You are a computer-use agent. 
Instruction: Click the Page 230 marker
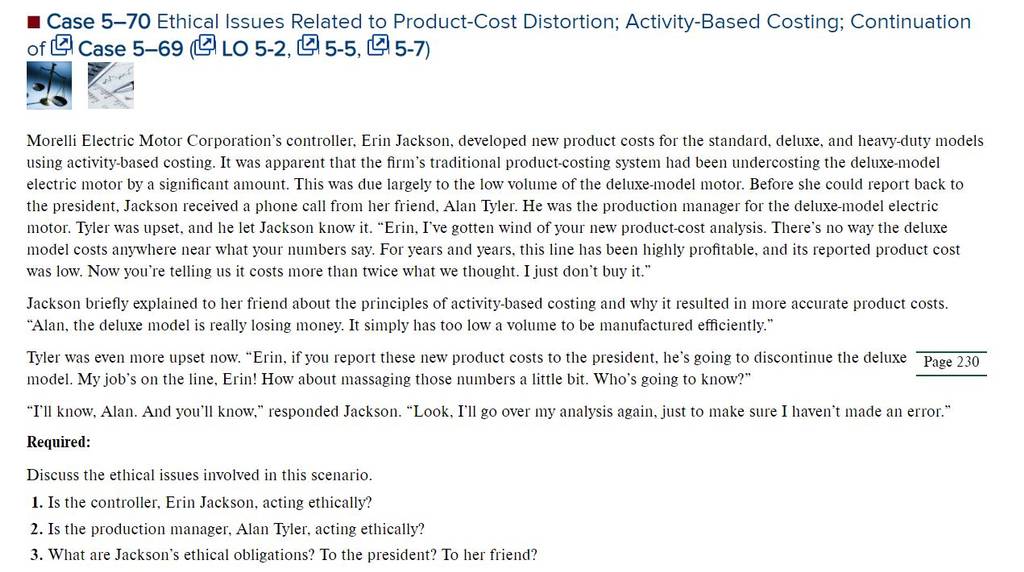click(952, 362)
